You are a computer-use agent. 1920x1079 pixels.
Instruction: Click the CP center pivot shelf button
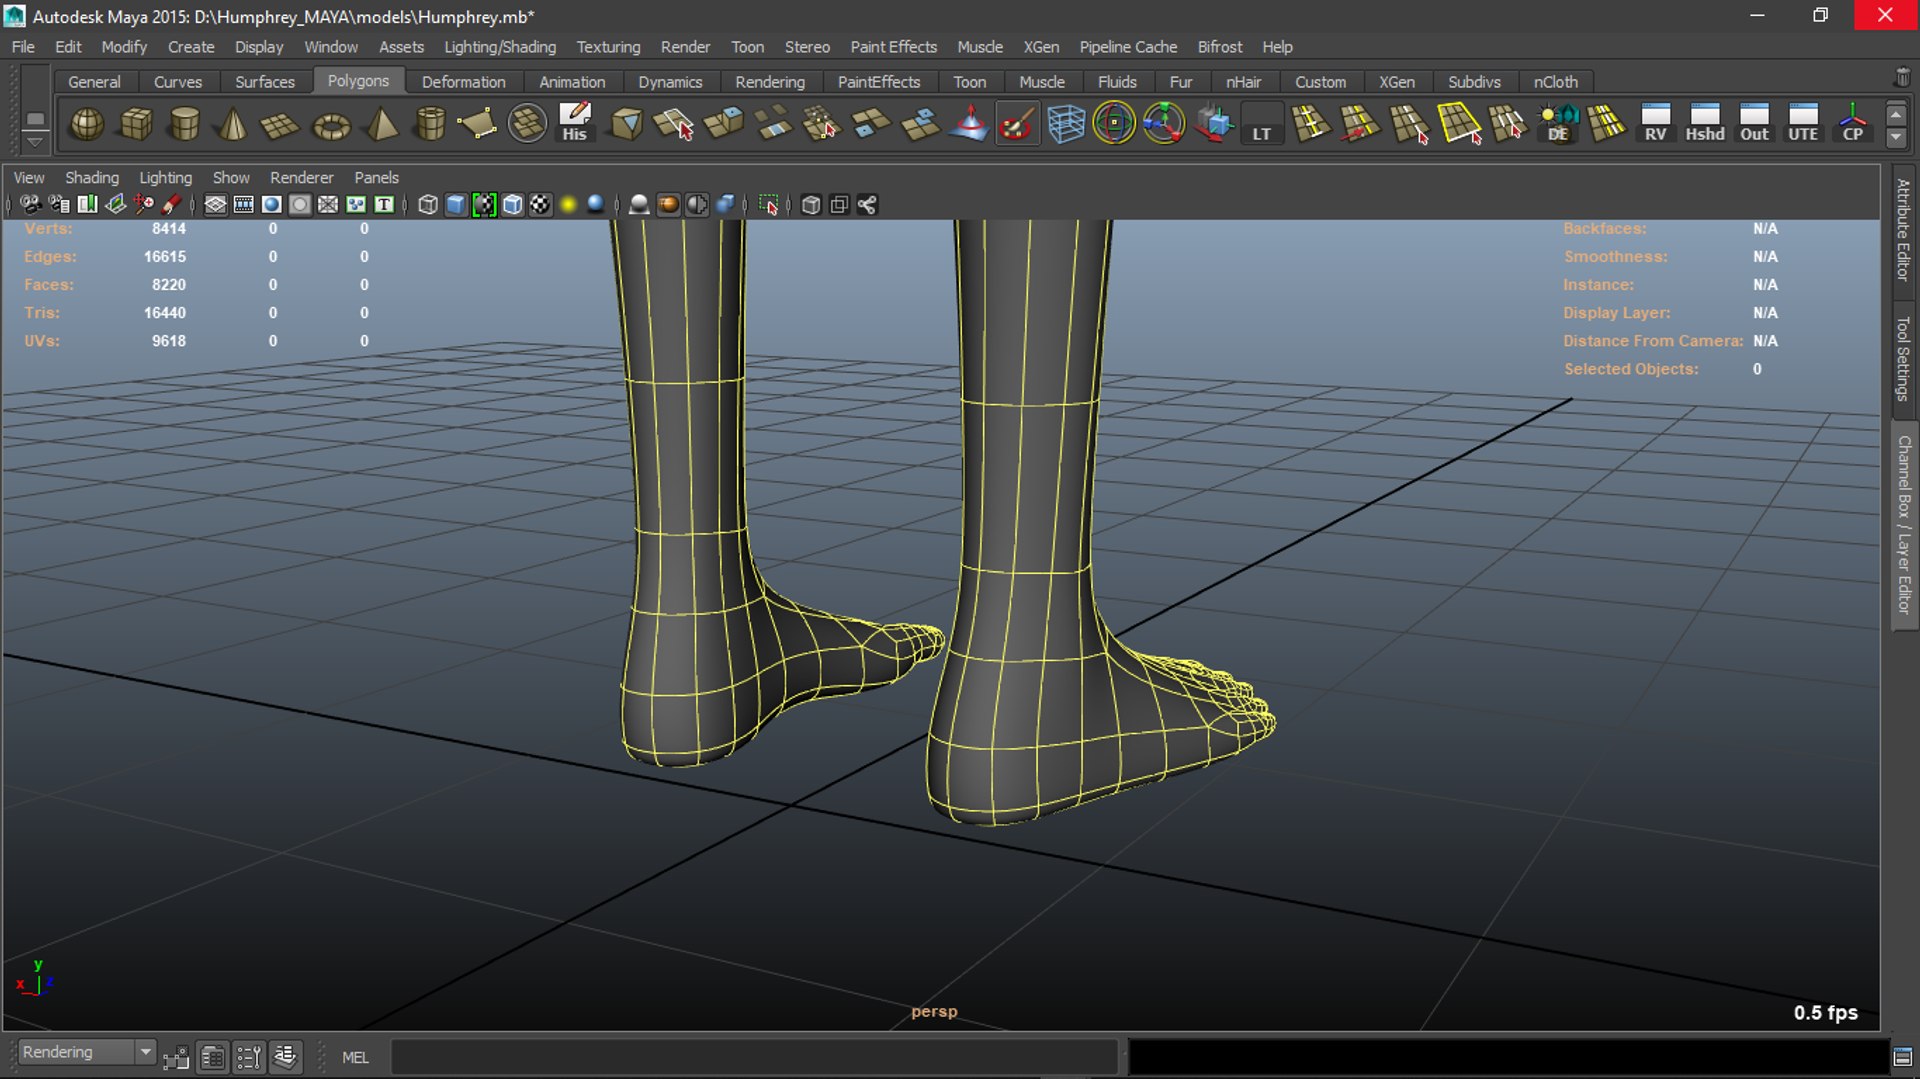coord(1852,124)
